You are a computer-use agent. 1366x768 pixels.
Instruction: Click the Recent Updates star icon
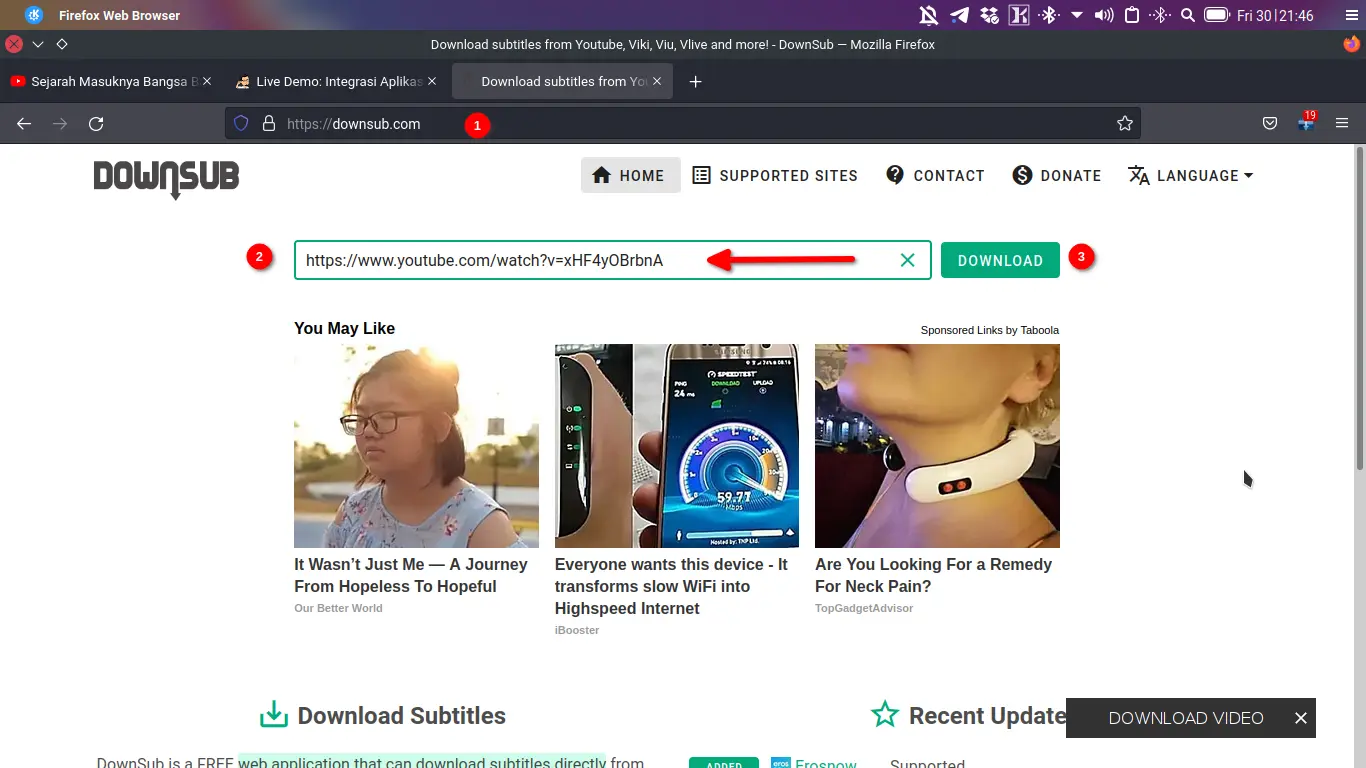coord(884,714)
